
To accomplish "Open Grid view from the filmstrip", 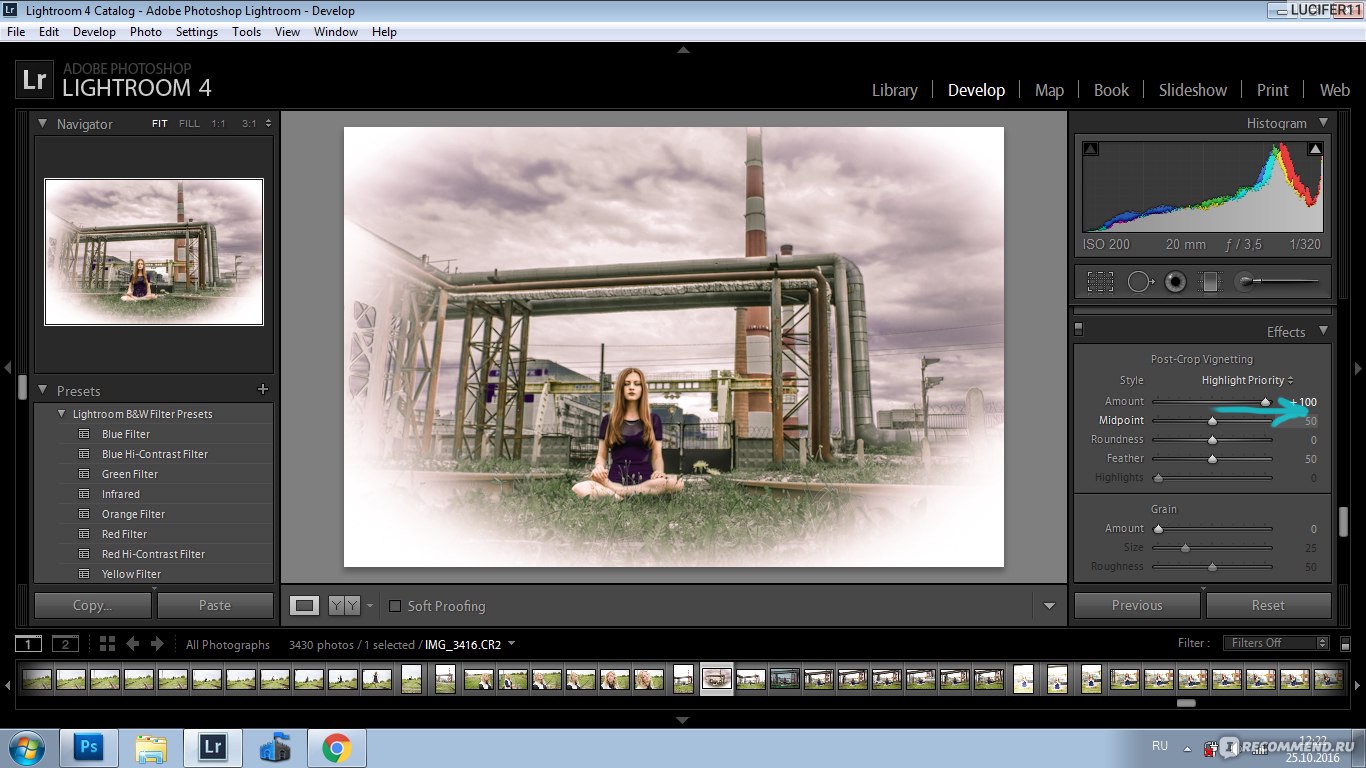I will [x=107, y=644].
